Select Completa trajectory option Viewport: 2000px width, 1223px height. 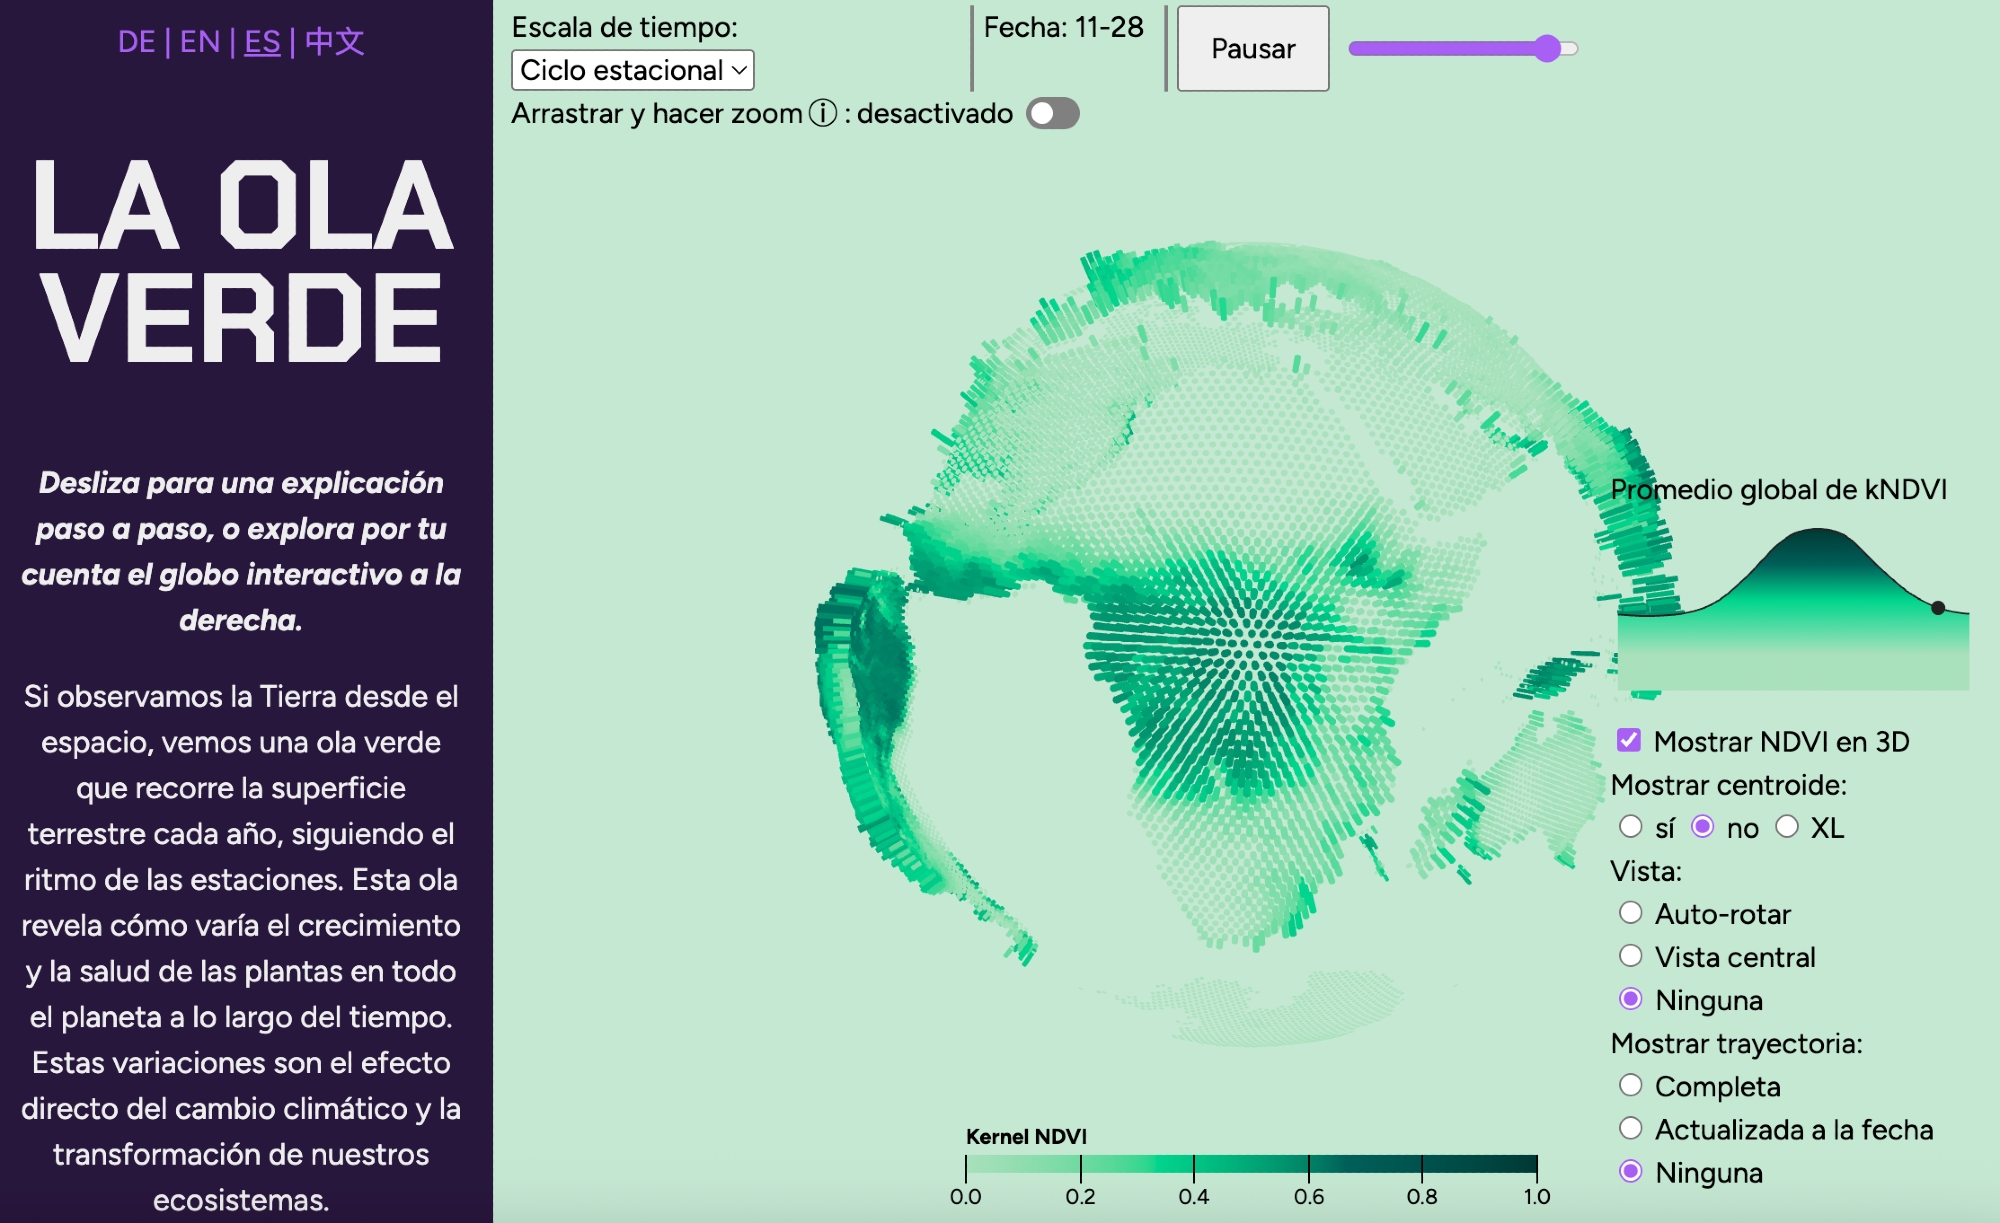(1631, 1085)
